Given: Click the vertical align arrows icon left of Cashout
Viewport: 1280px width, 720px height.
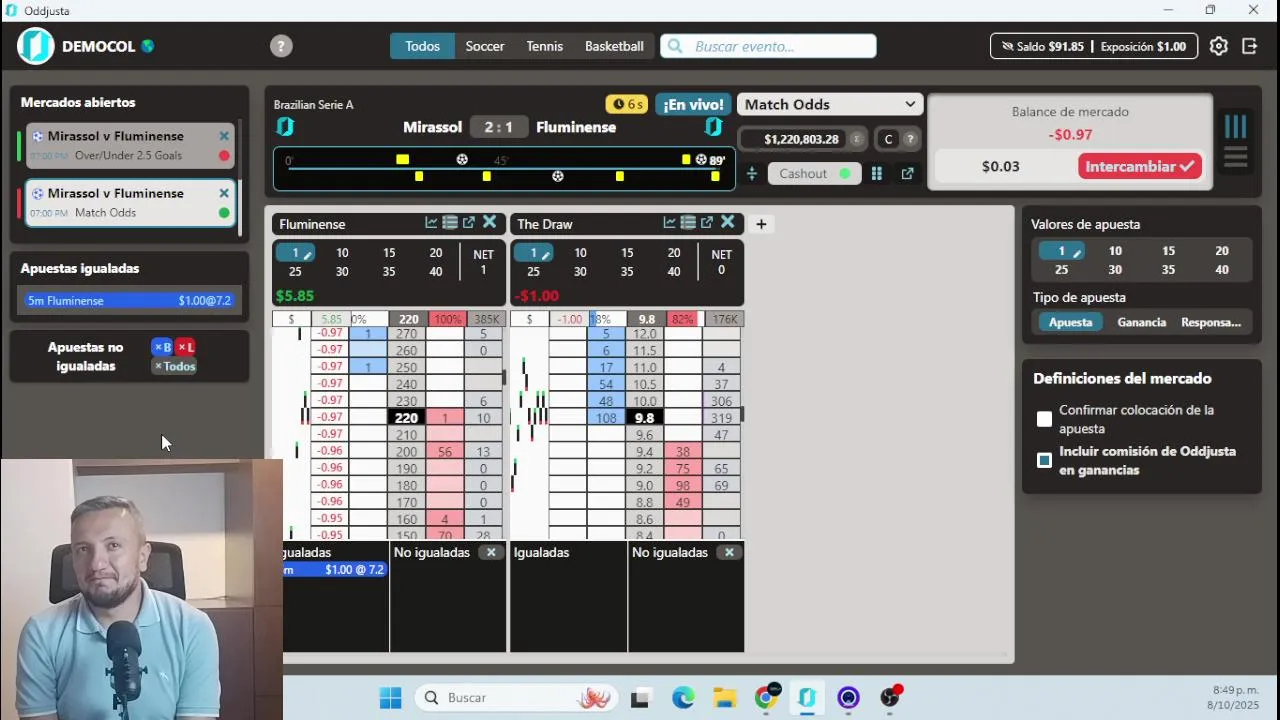Looking at the screenshot, I should tap(752, 174).
